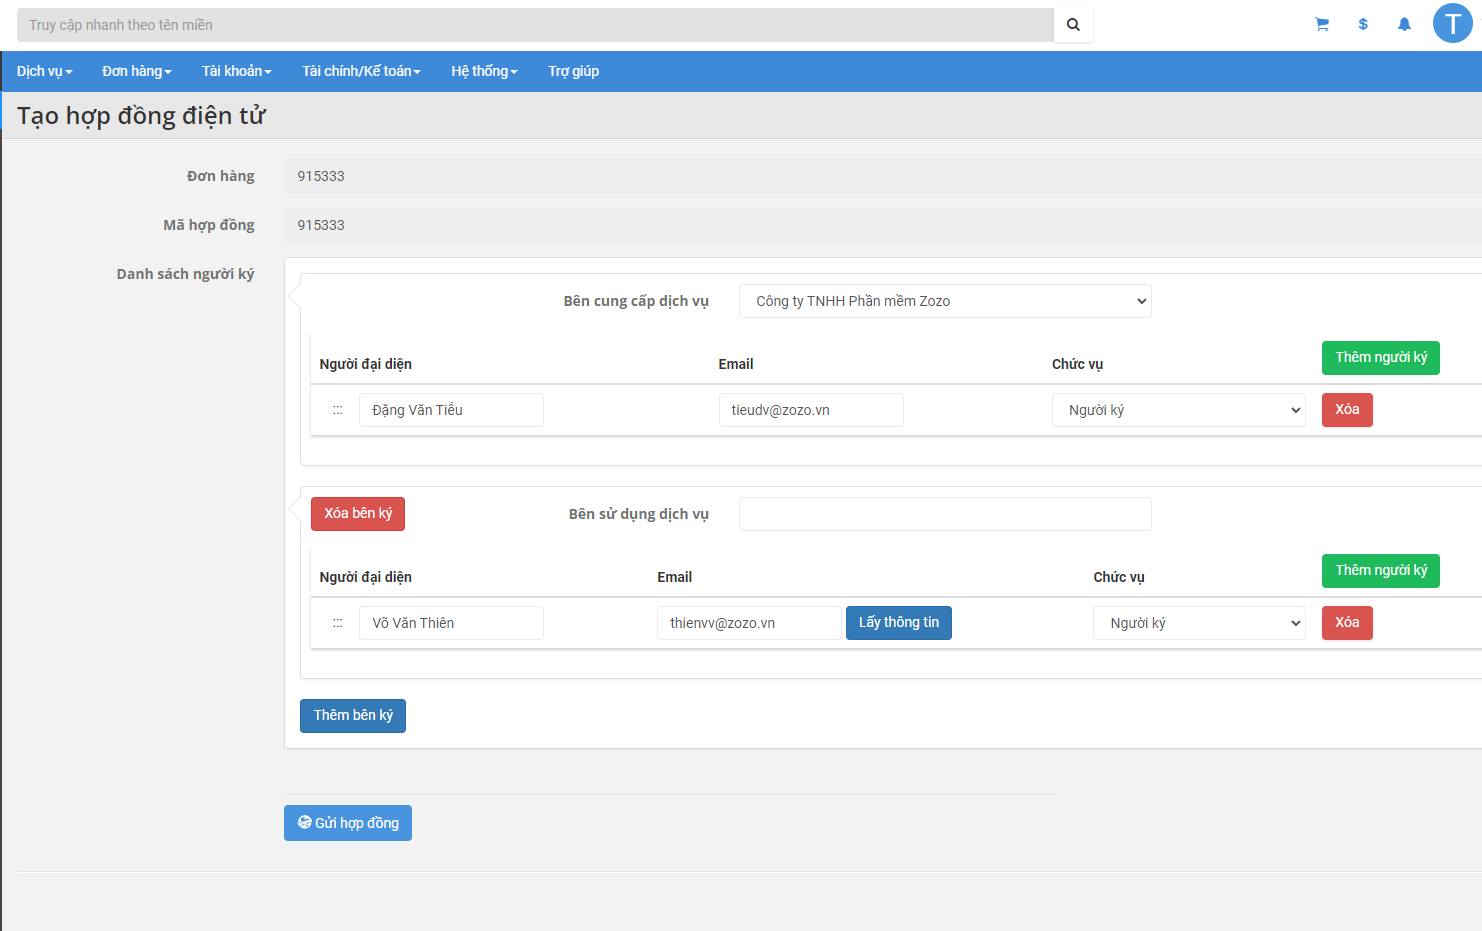Open the notifications bell icon
This screenshot has height=931, width=1482.
coord(1404,24)
